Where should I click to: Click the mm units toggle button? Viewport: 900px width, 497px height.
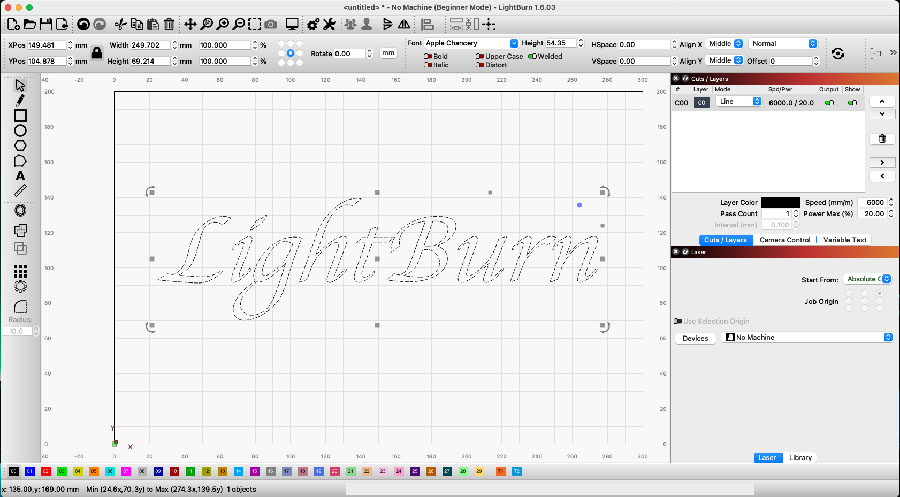coord(389,53)
